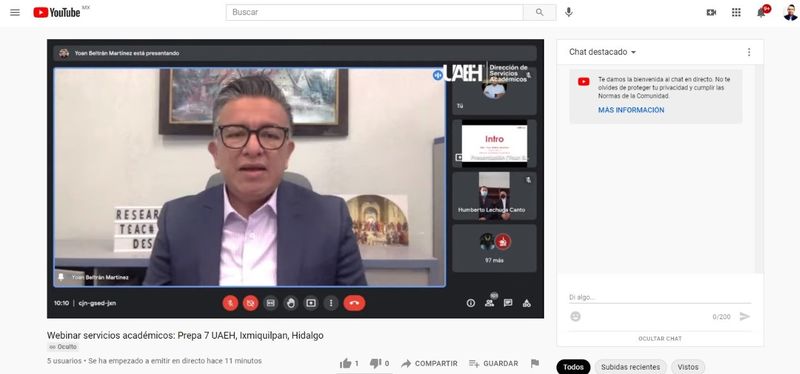800x374 pixels.
Task: Expand the Chat destacado dropdown
Action: pos(603,52)
